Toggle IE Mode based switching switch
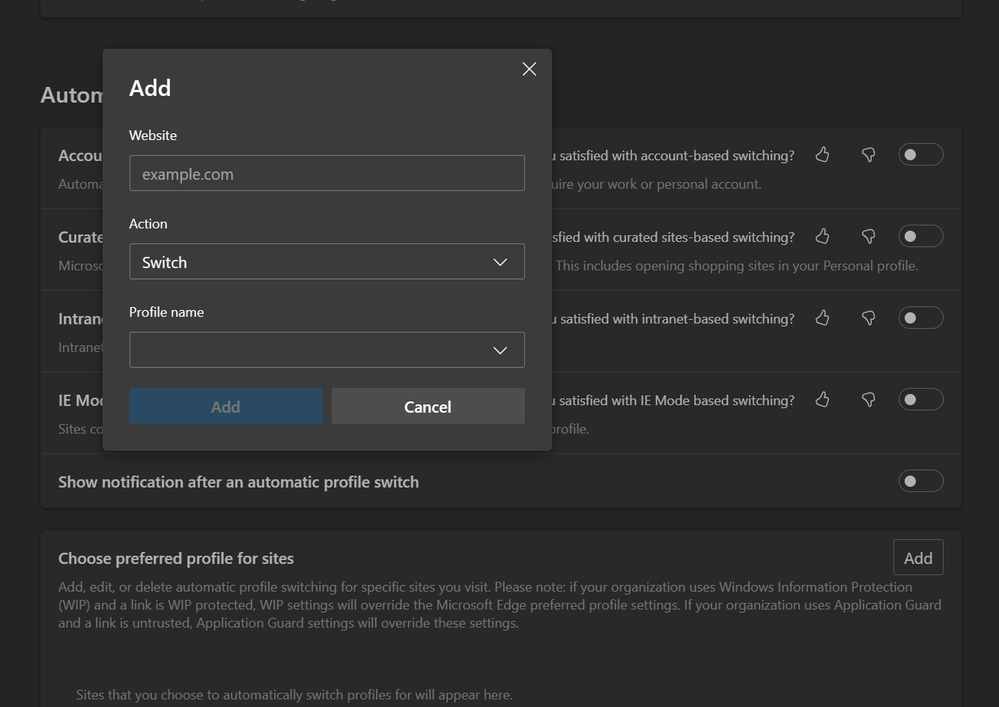The height and width of the screenshot is (707, 999). point(920,400)
